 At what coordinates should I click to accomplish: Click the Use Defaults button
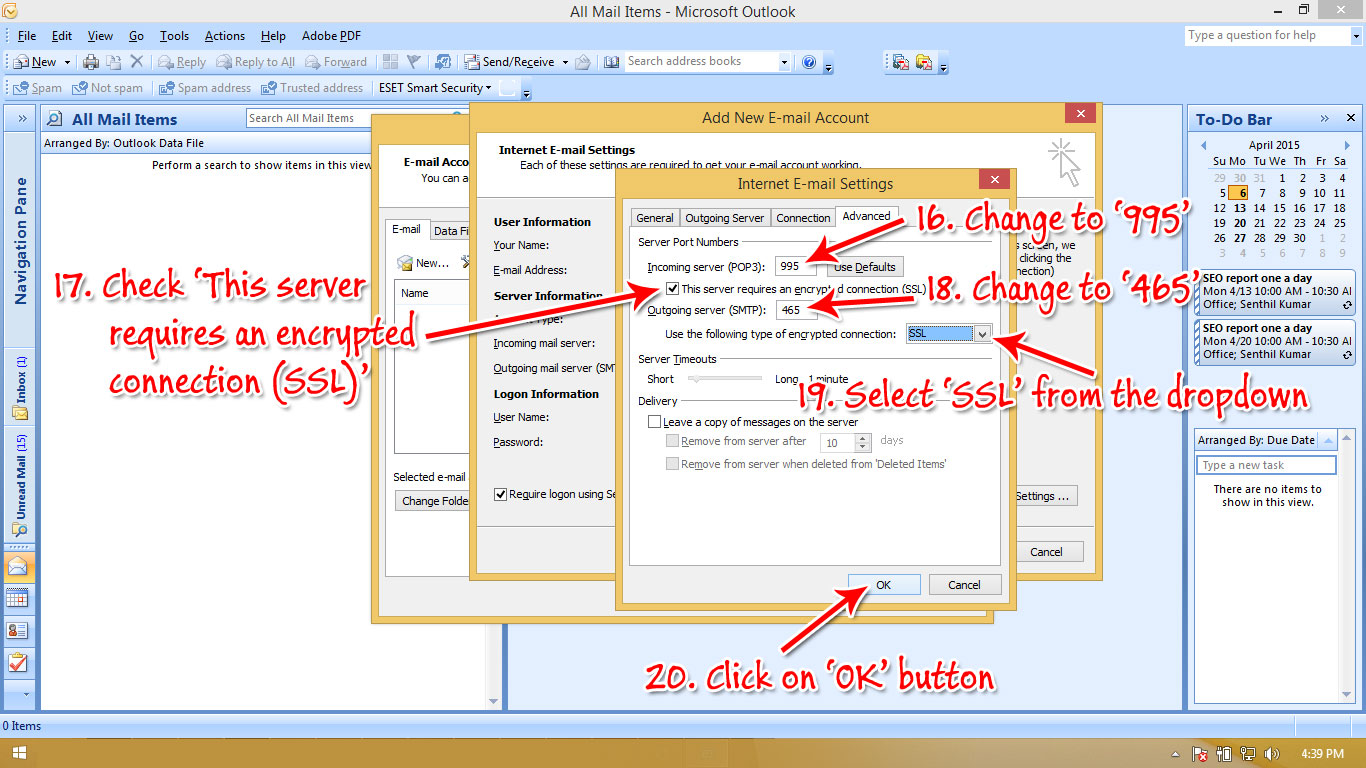coord(863,266)
